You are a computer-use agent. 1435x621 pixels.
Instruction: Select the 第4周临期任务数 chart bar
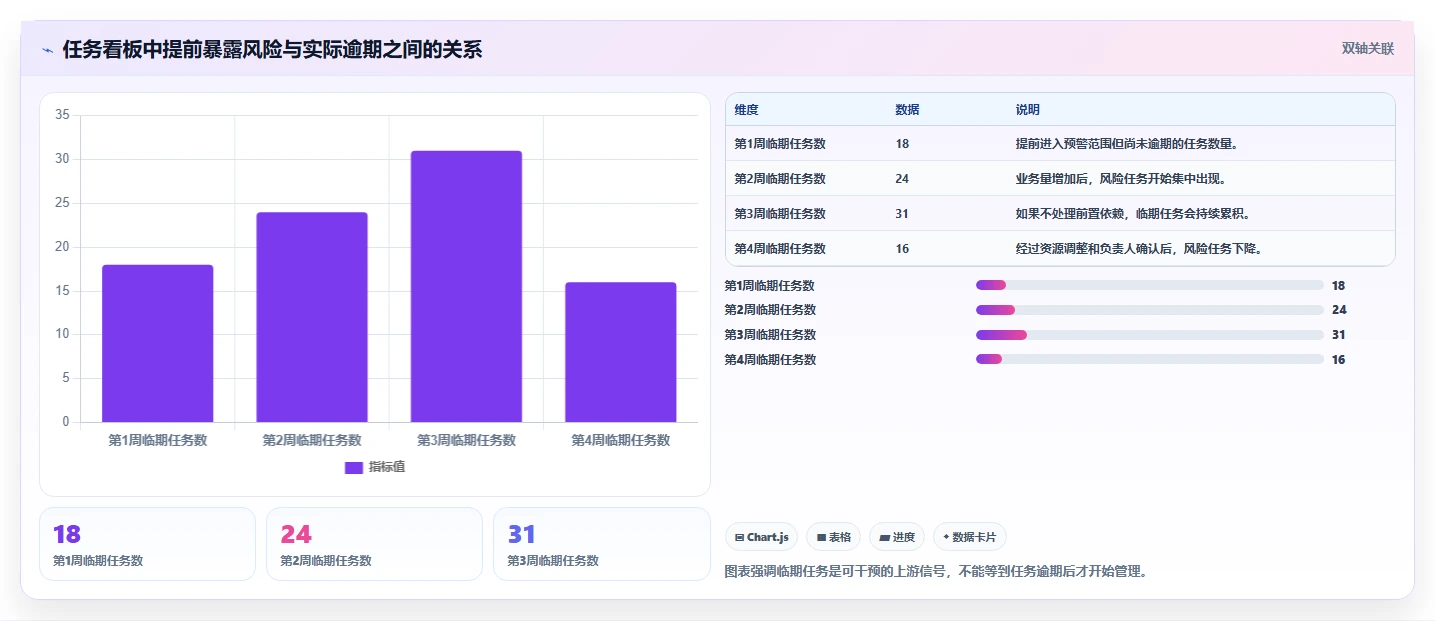(x=621, y=352)
